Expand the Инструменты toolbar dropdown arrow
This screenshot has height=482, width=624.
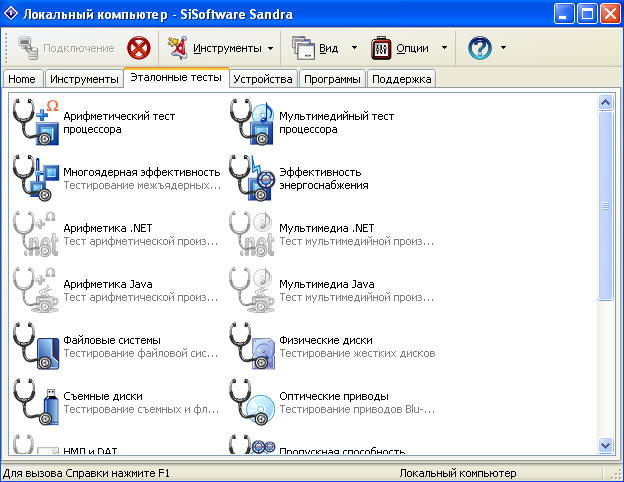pos(271,48)
